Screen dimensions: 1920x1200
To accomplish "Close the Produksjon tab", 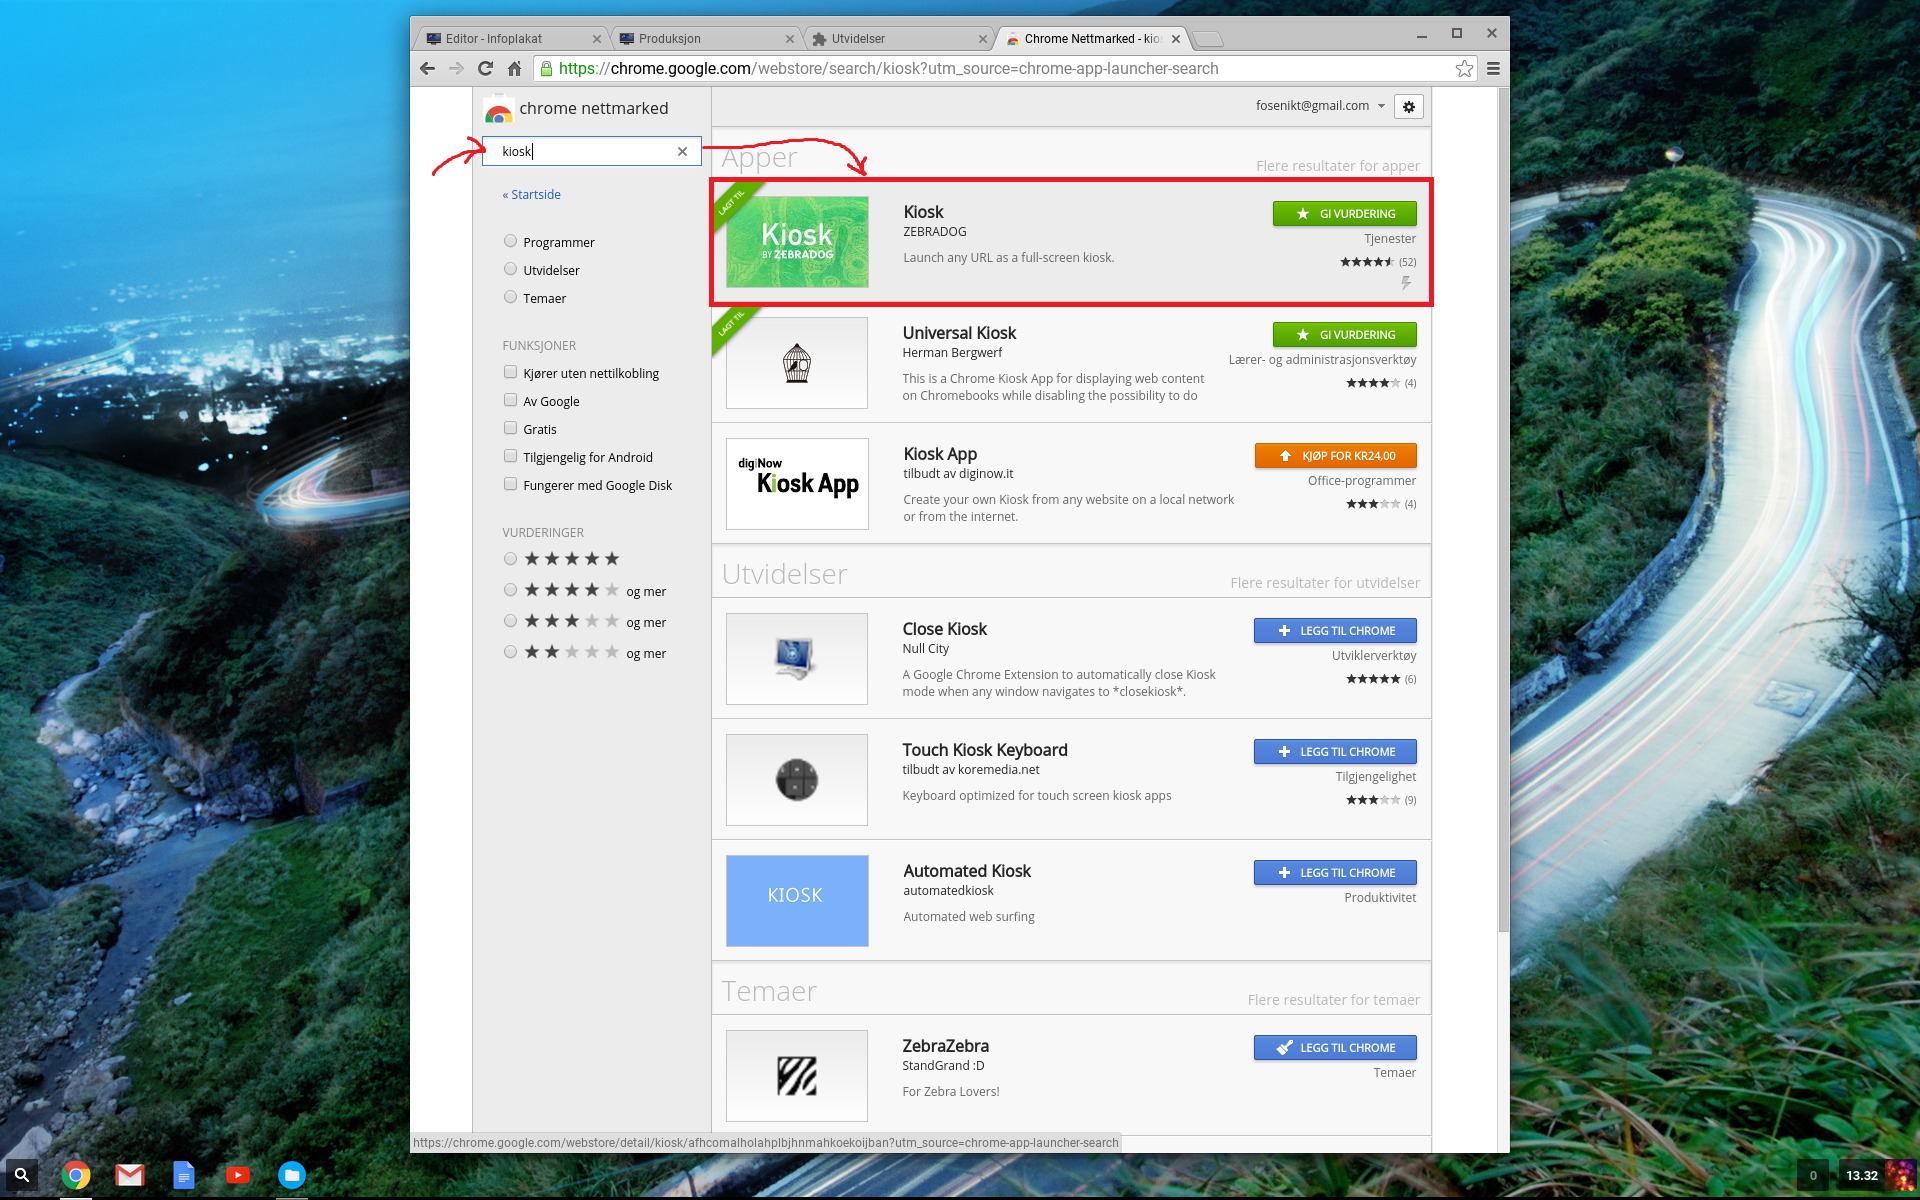I will click(790, 39).
